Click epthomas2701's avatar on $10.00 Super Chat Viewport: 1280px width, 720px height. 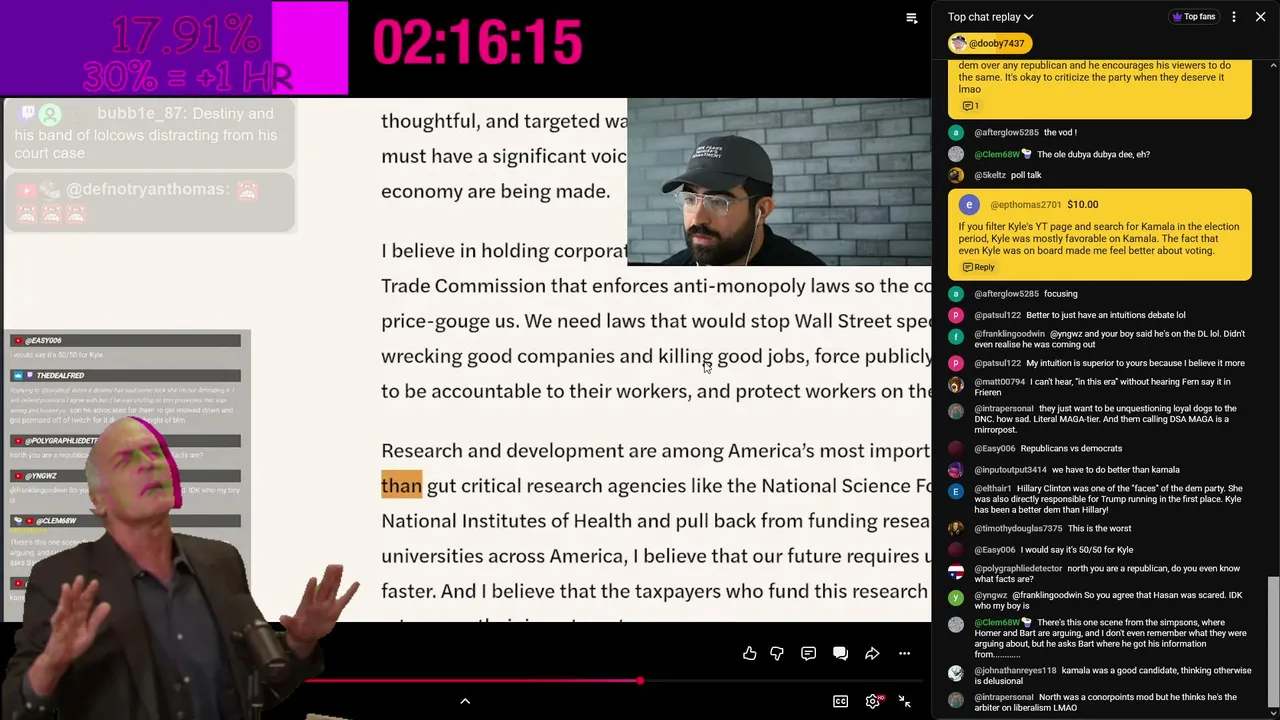[x=969, y=205]
